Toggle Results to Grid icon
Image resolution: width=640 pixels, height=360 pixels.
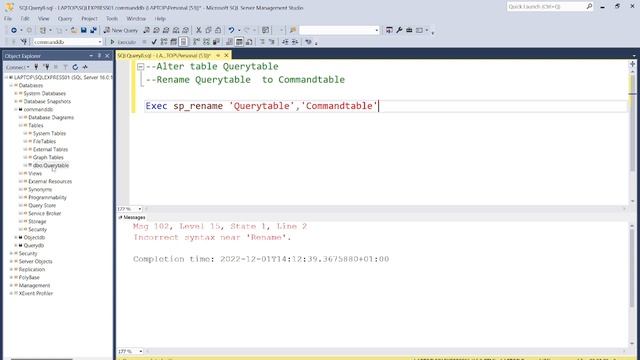pyautogui.click(x=239, y=42)
